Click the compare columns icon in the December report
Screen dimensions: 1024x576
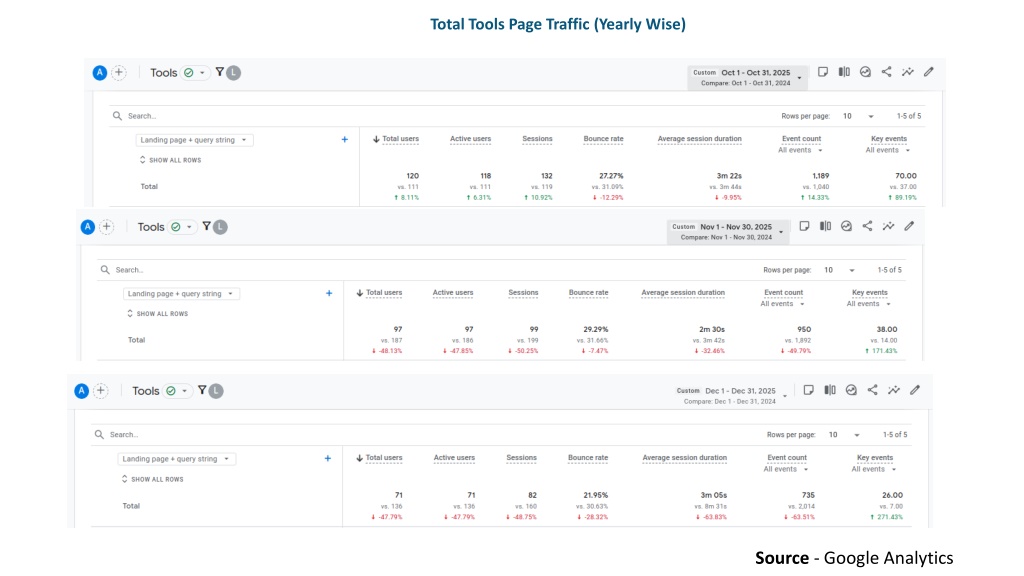coord(830,390)
